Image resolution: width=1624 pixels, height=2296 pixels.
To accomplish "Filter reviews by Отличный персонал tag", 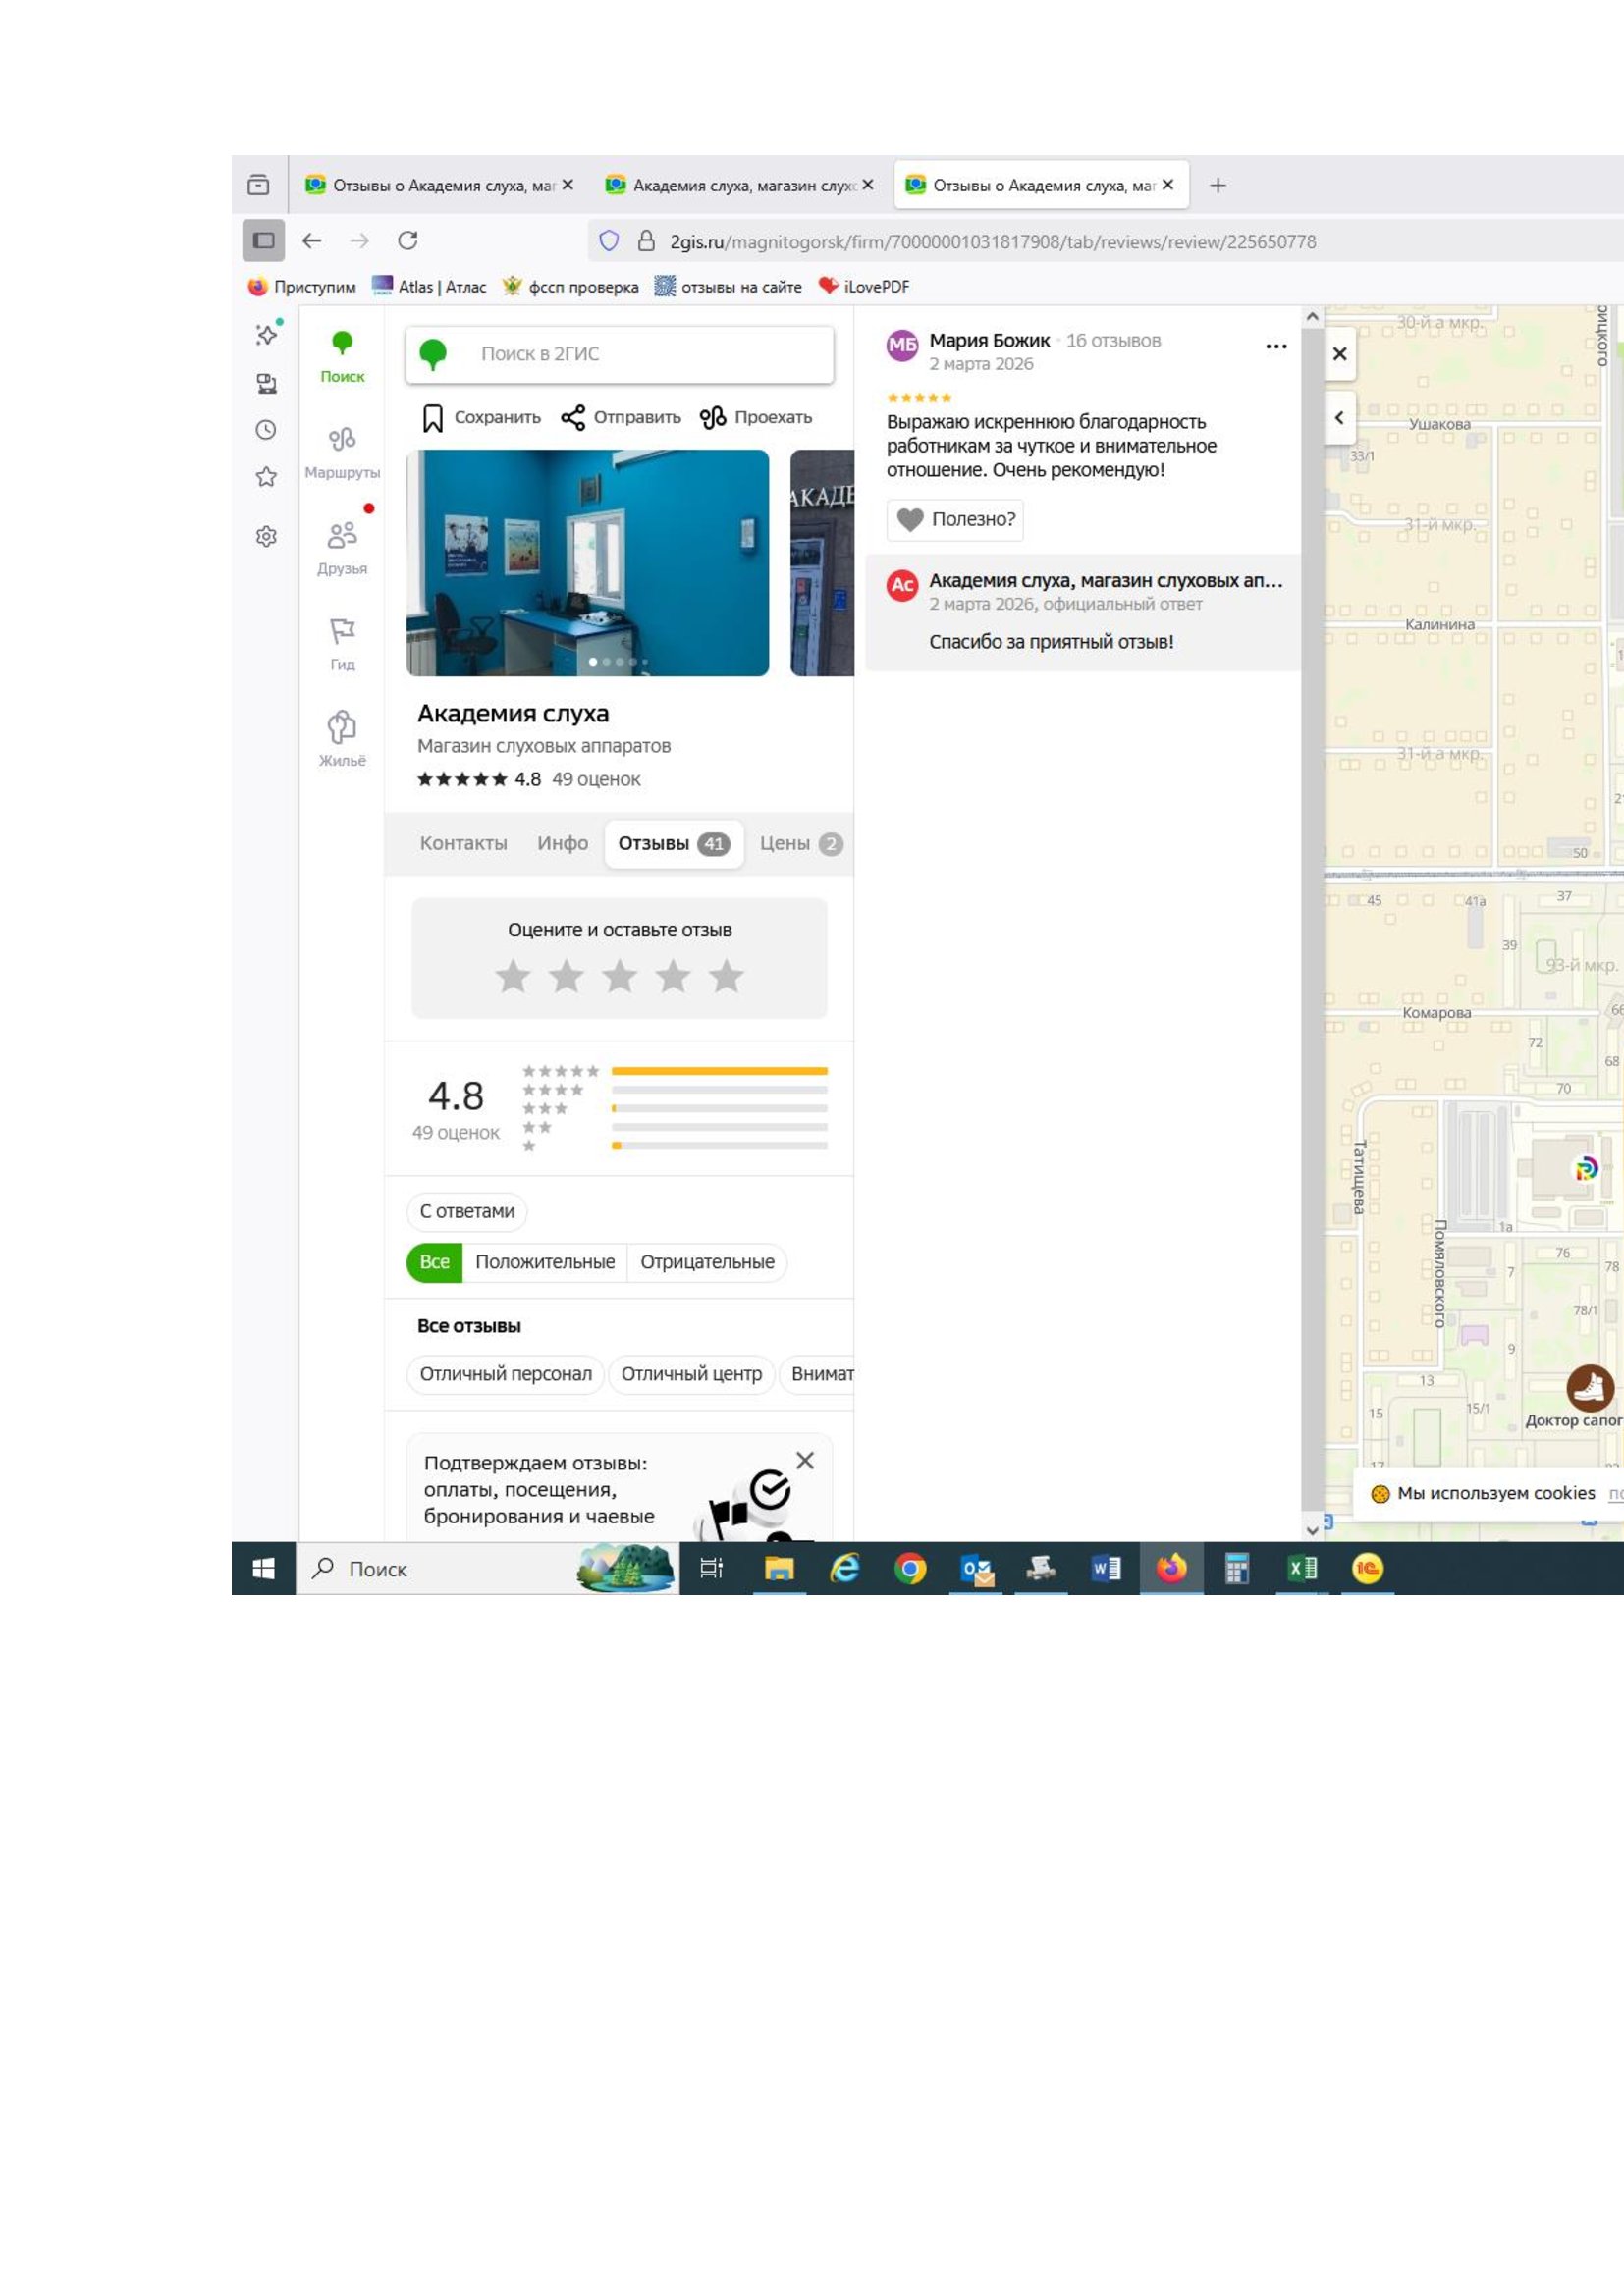I will [505, 1375].
